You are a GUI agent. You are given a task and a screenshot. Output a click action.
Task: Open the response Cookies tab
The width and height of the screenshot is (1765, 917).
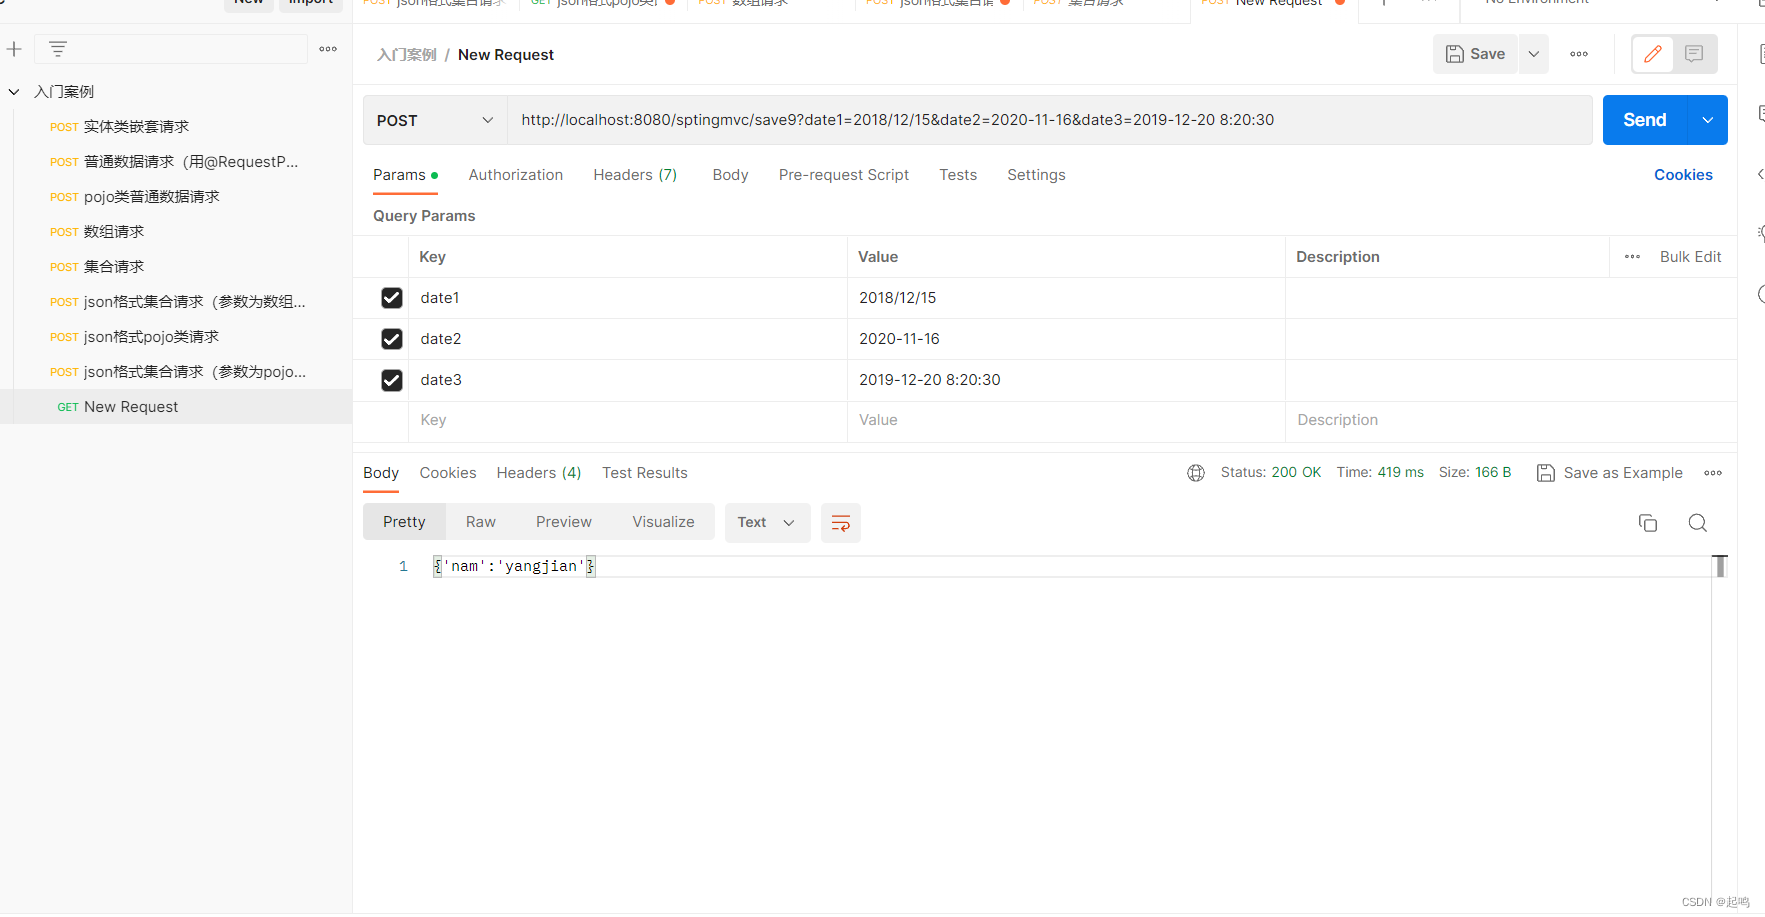[x=448, y=473]
